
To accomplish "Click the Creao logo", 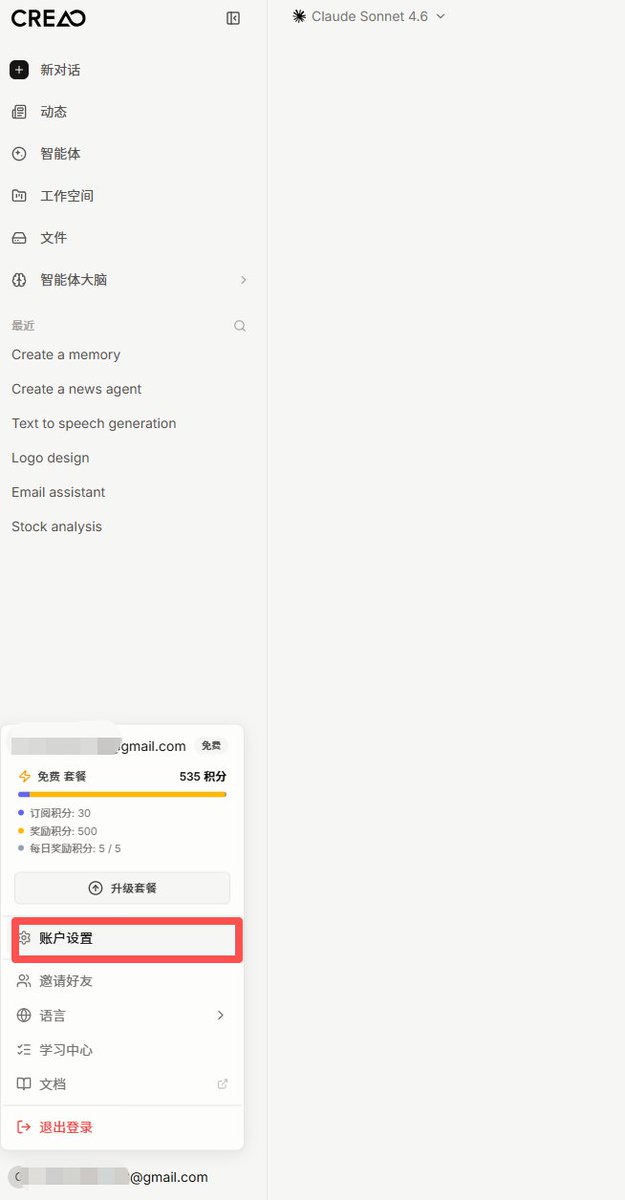I will (x=48, y=18).
